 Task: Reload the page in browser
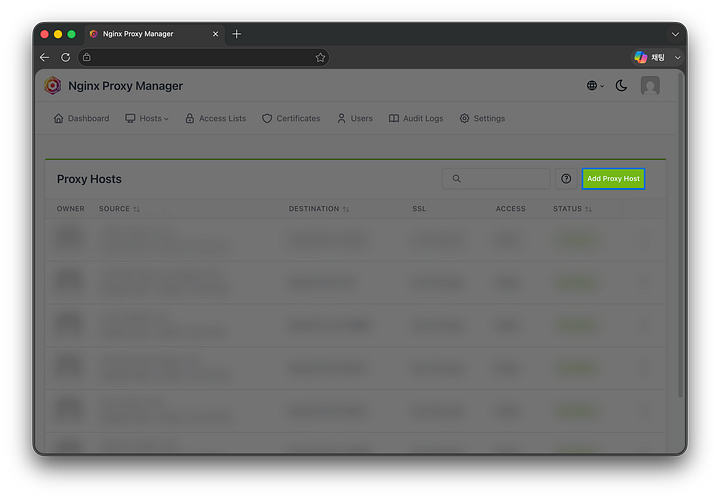[x=66, y=57]
